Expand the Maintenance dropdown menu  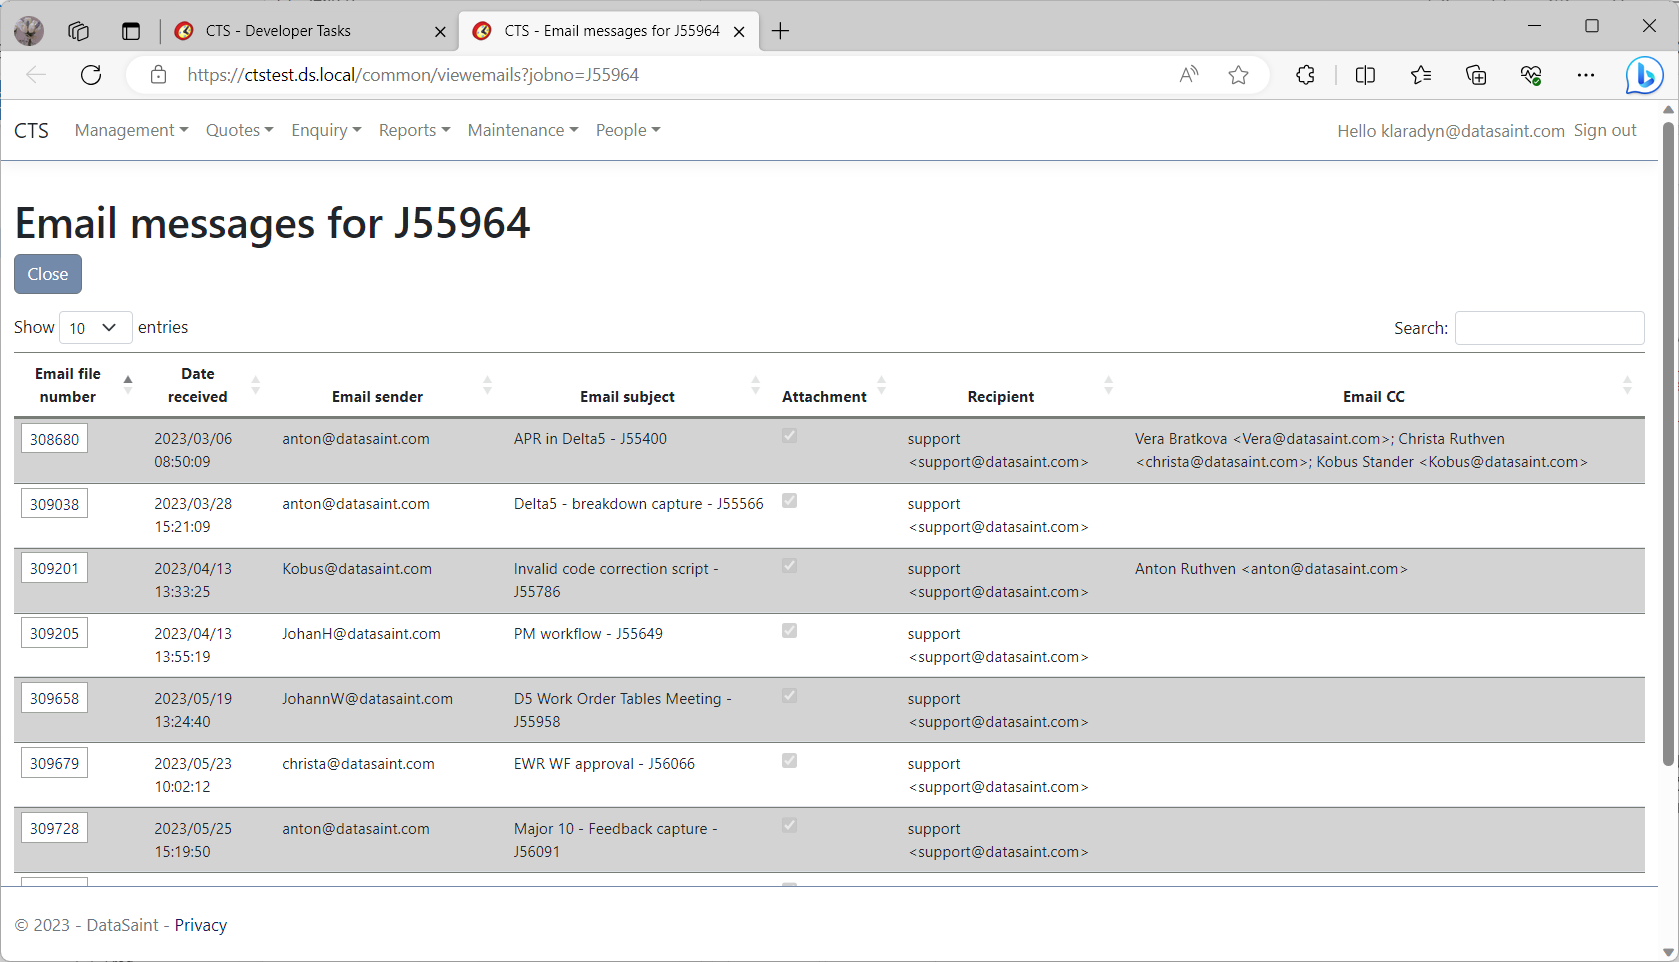pyautogui.click(x=523, y=130)
